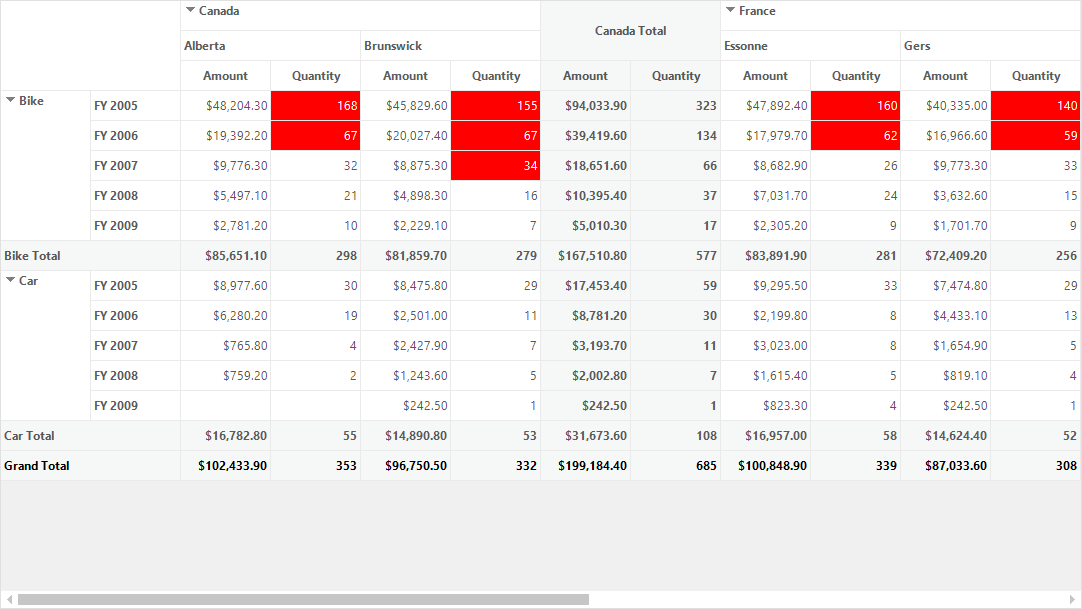Click the Quantity header under Brunswick

coord(495,76)
